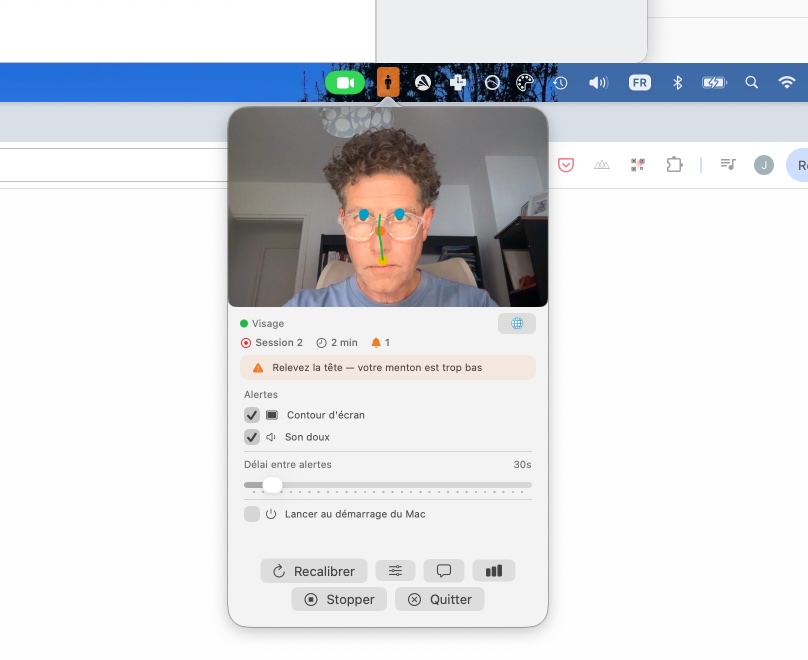The width and height of the screenshot is (808, 660).
Task: Open Time Machine from the menu bar
Action: point(560,82)
